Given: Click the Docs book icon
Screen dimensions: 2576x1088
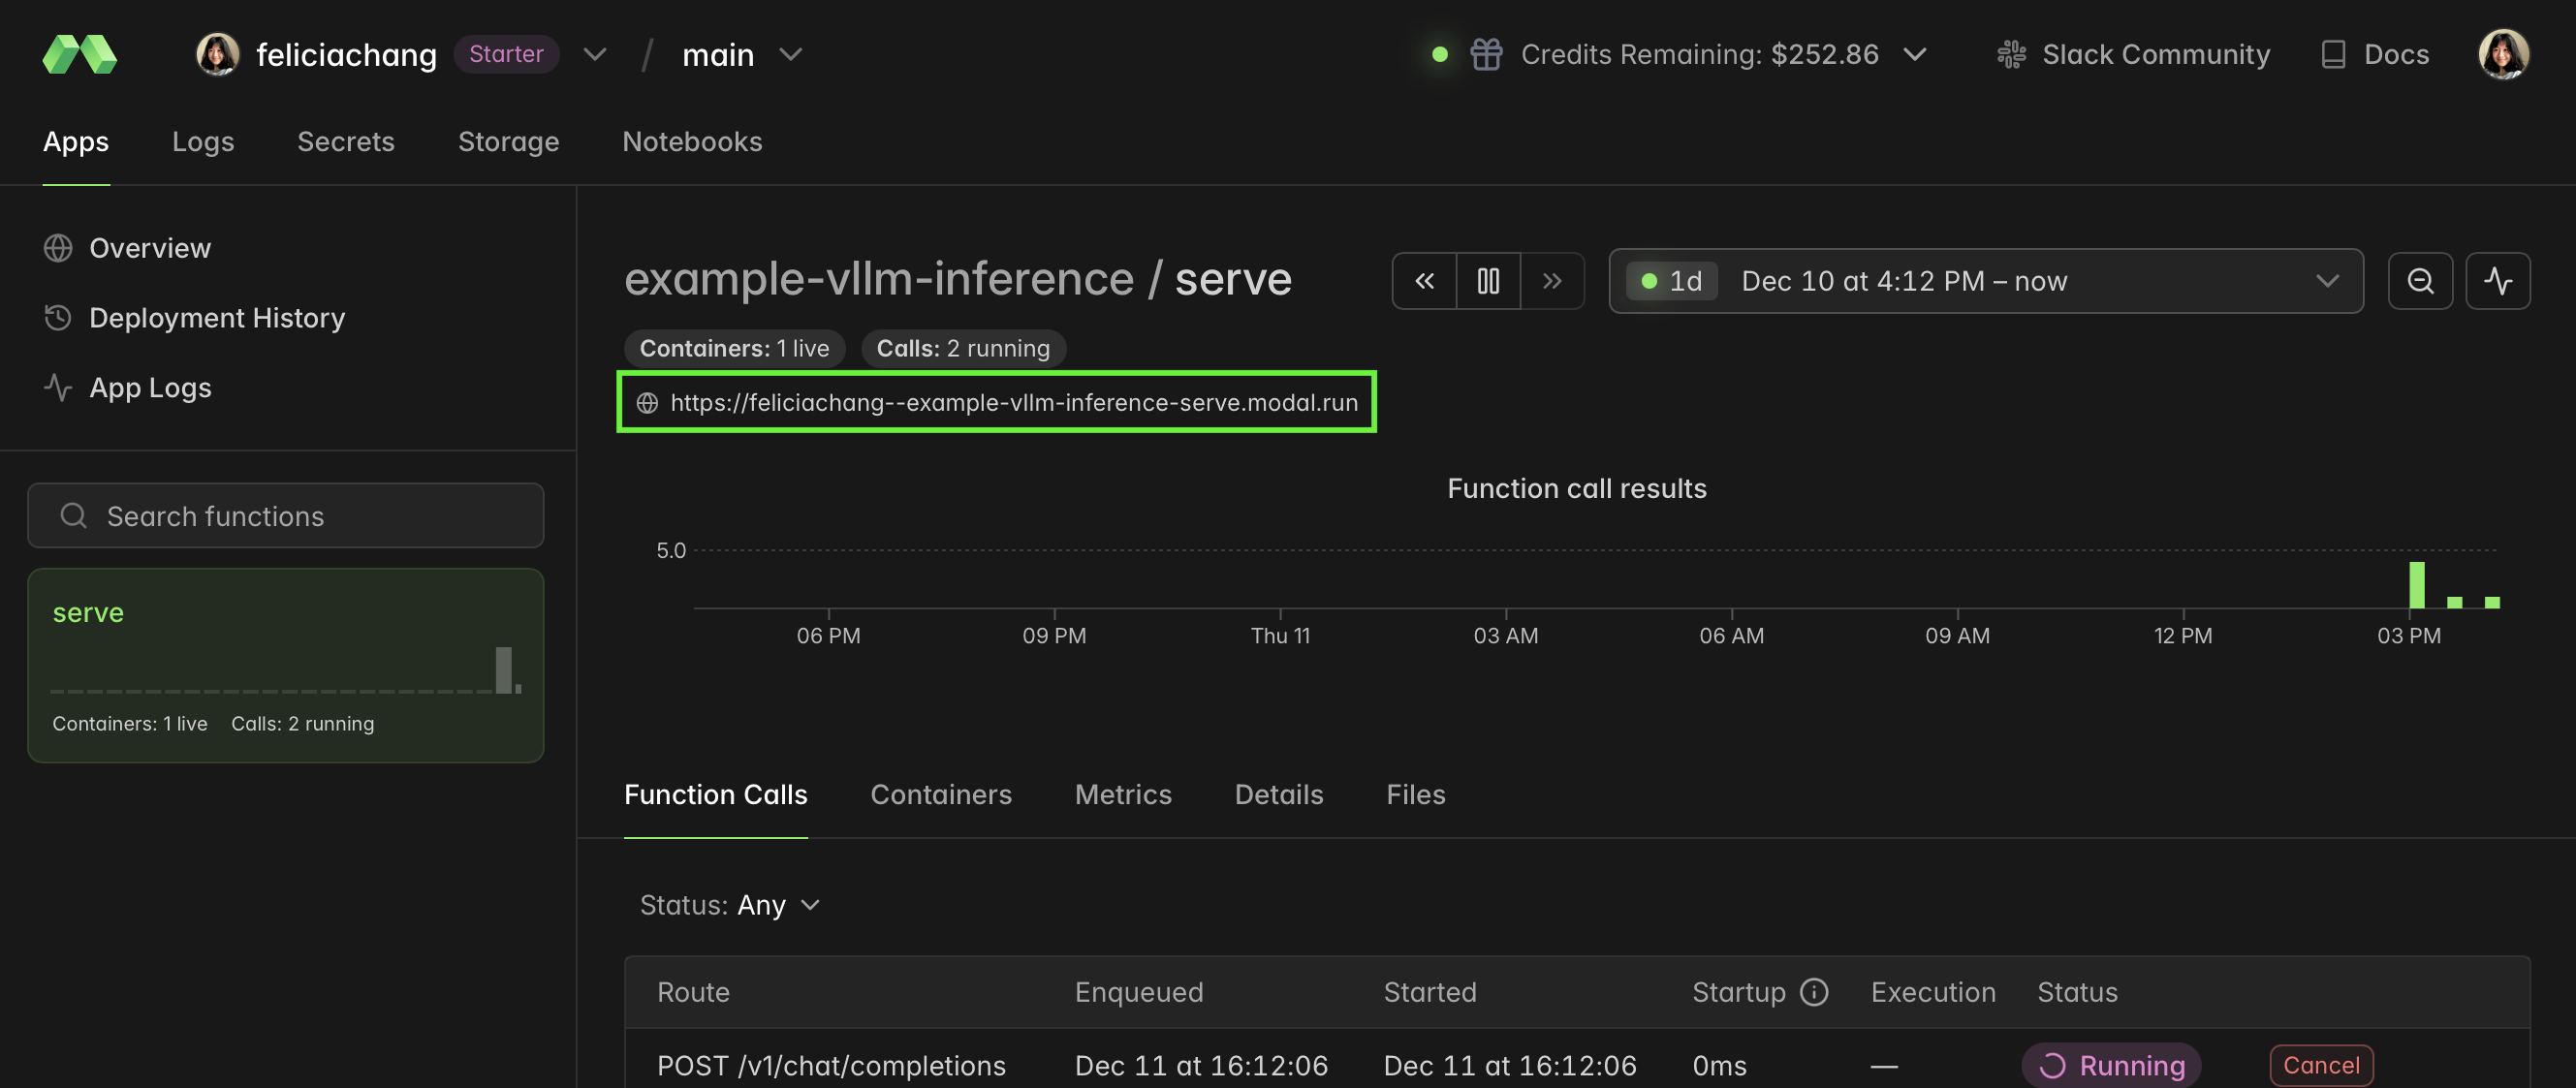Looking at the screenshot, I should tap(2333, 54).
